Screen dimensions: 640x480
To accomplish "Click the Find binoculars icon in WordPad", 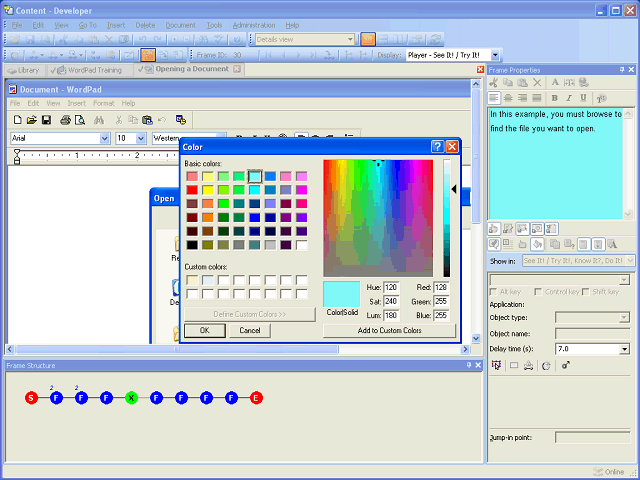I will tap(99, 120).
